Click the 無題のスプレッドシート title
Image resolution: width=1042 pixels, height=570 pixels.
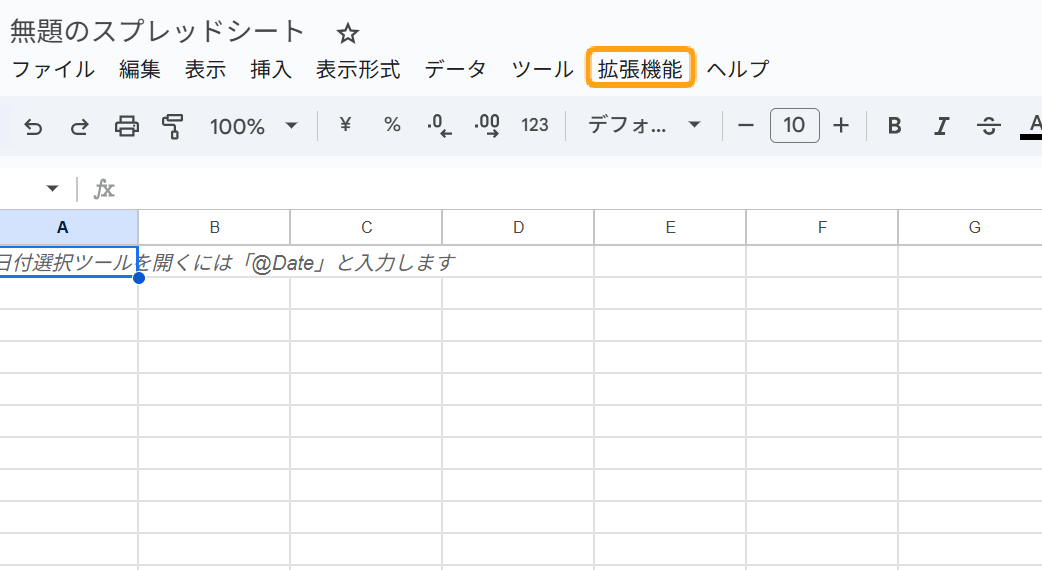point(157,31)
